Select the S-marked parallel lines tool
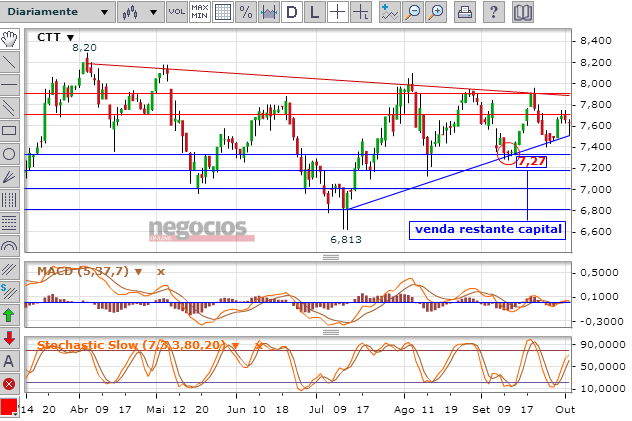Viewport: 632px width, 421px height. tap(9, 292)
